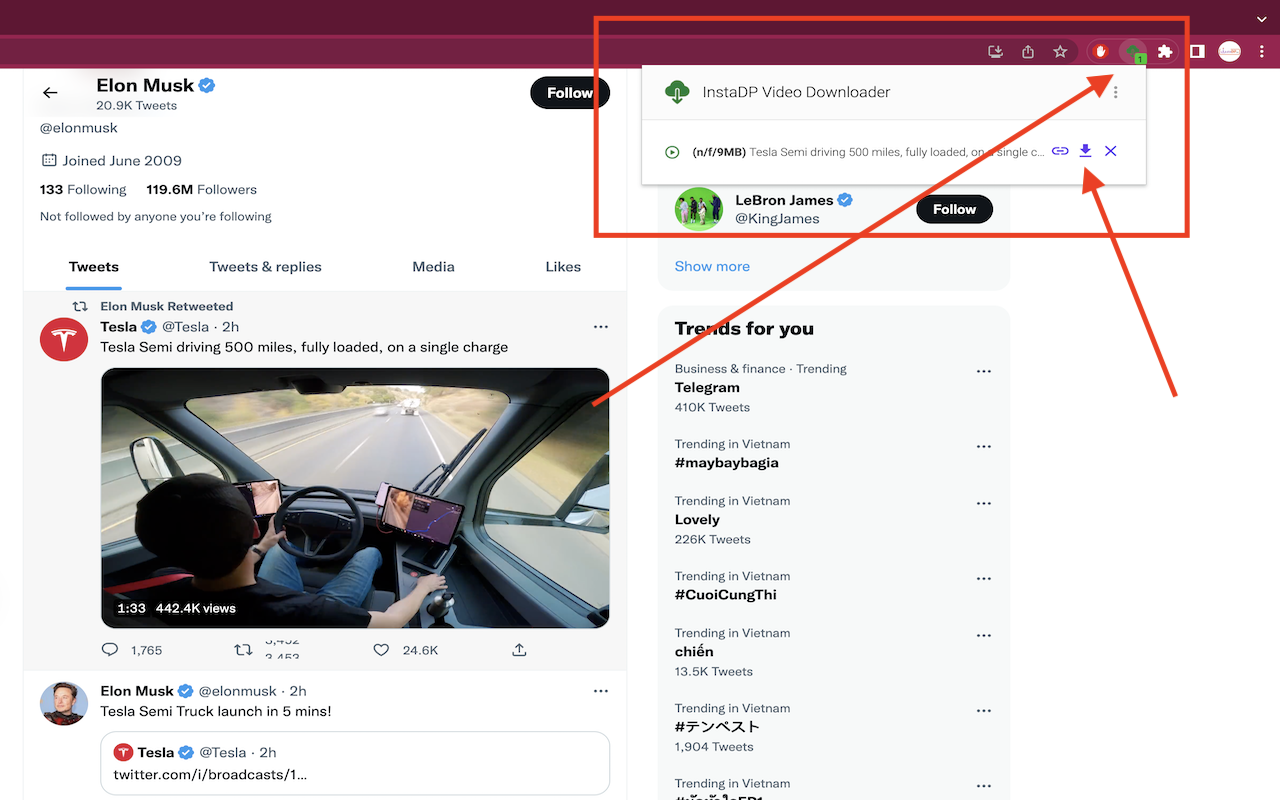Download the Tesla Semi video
Image resolution: width=1280 pixels, height=800 pixels.
click(x=1085, y=151)
